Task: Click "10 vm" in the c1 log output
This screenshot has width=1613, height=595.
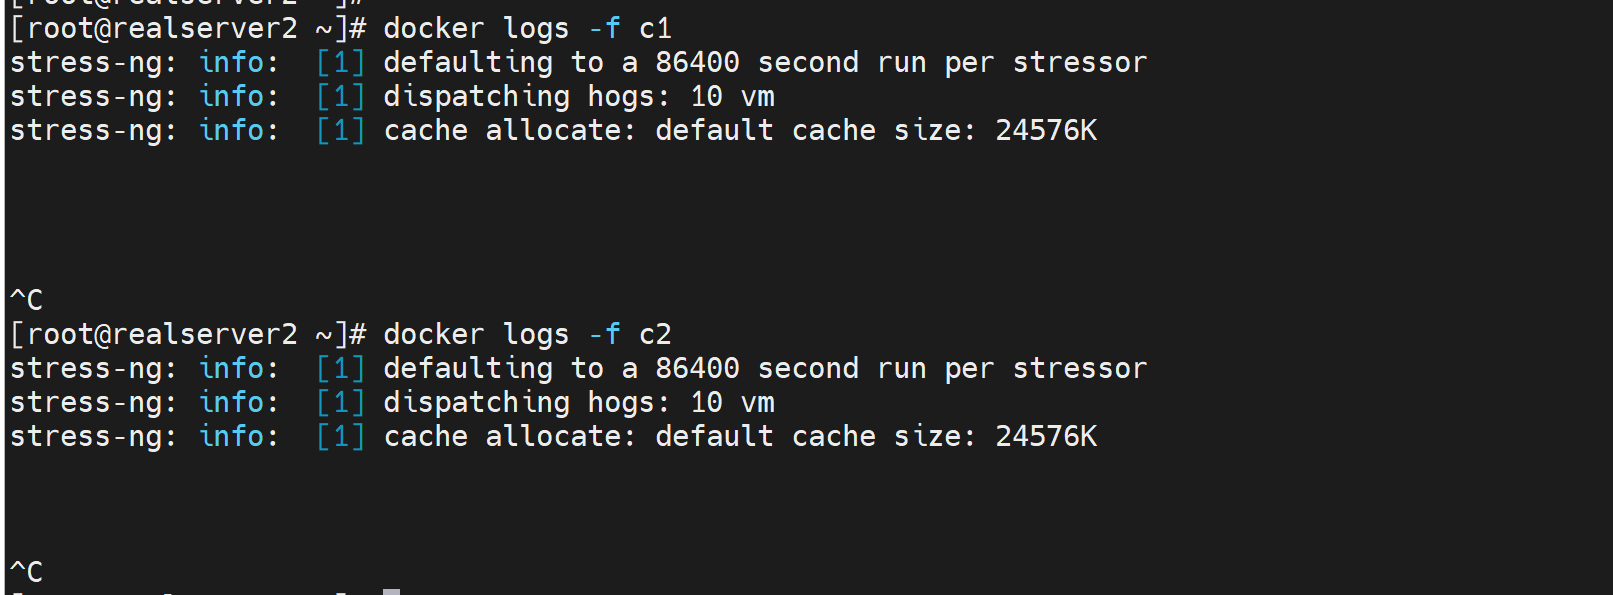Action: point(732,97)
